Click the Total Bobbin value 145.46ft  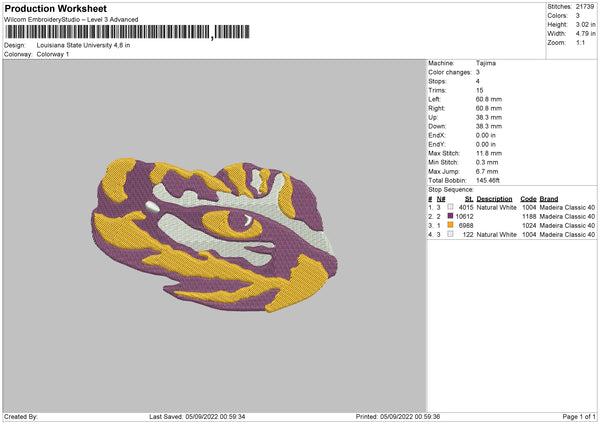488,180
